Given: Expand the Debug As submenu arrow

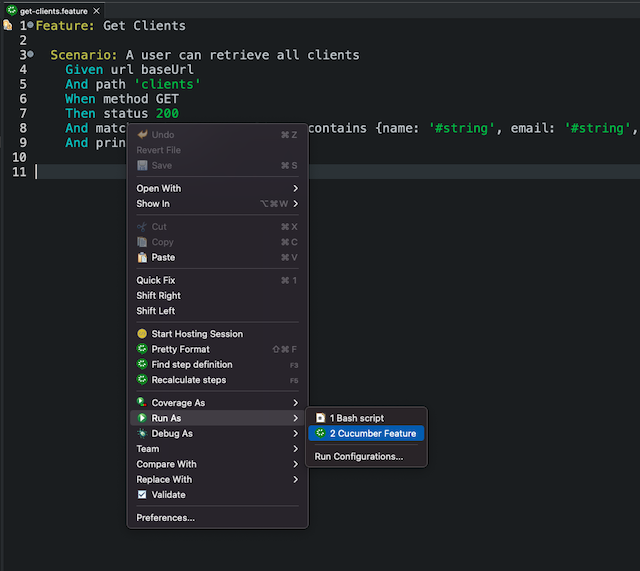Looking at the screenshot, I should pyautogui.click(x=296, y=433).
